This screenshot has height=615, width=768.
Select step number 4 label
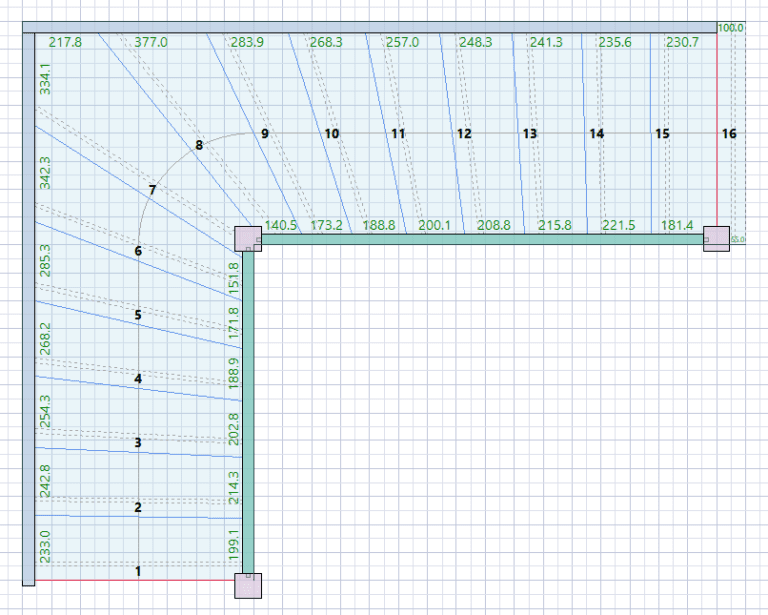tap(138, 378)
